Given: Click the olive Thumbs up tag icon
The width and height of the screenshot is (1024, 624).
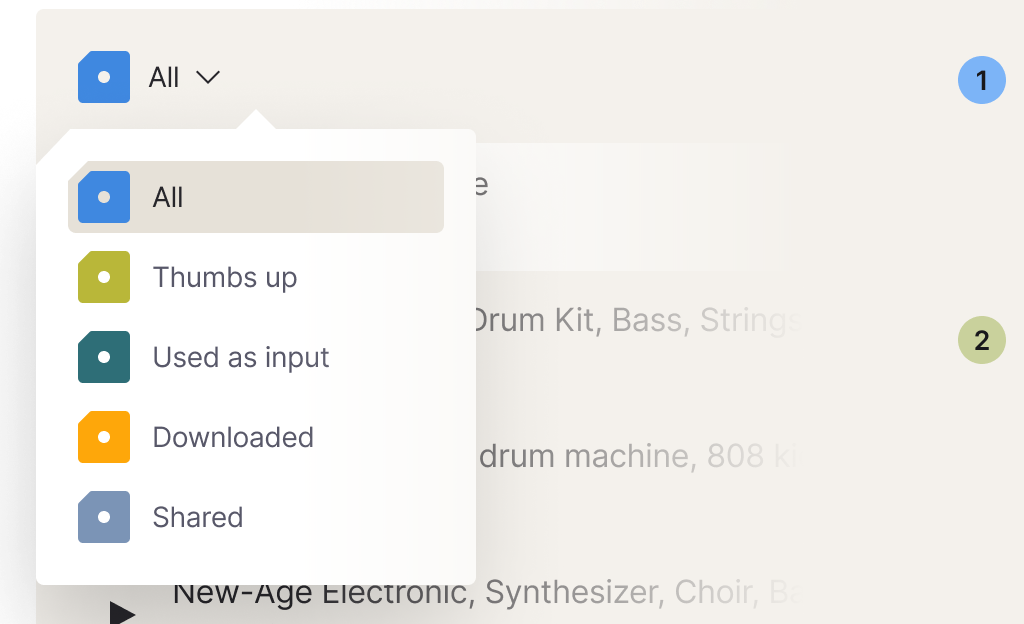Looking at the screenshot, I should pos(104,277).
